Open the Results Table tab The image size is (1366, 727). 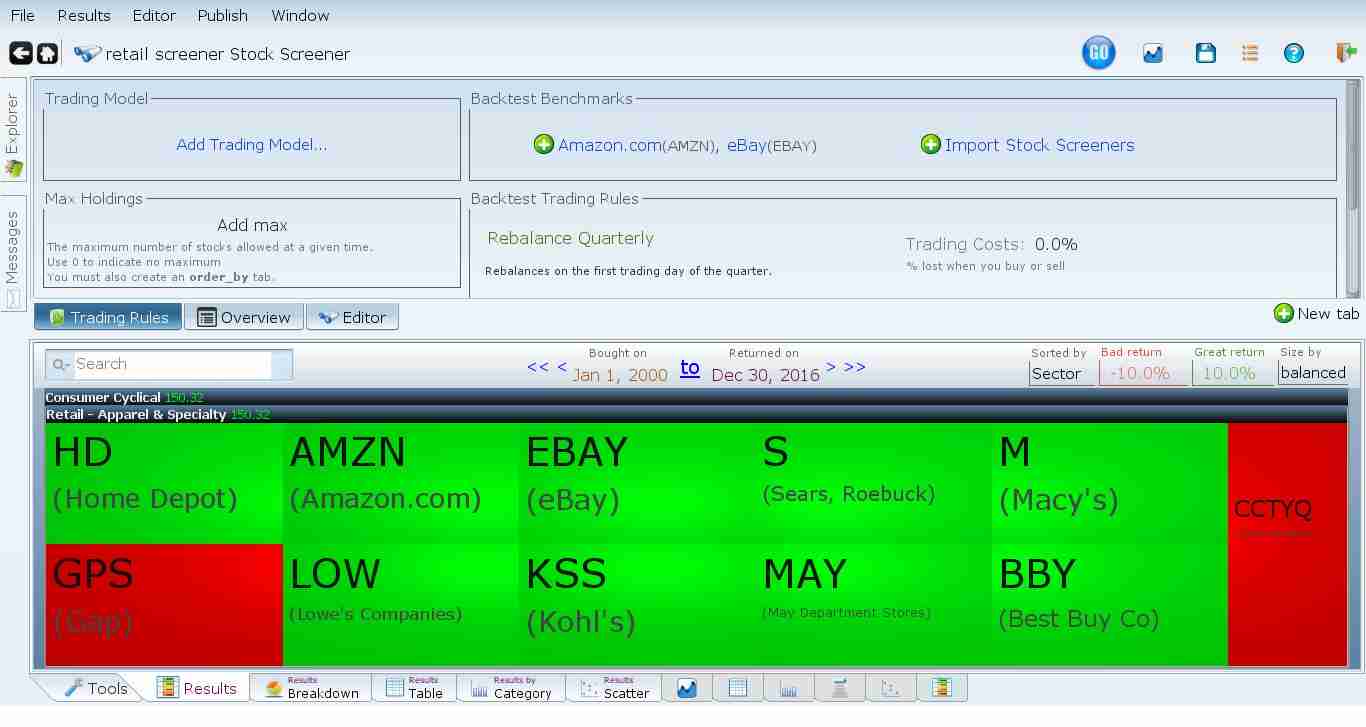coord(414,688)
